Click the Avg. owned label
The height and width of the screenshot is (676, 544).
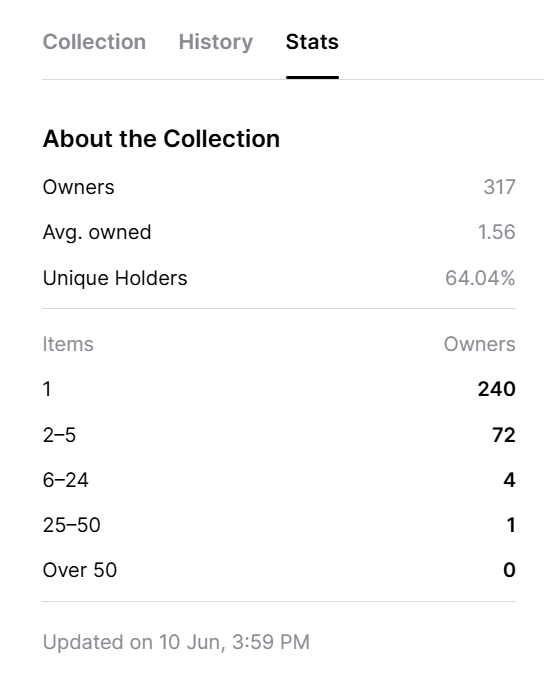click(97, 232)
